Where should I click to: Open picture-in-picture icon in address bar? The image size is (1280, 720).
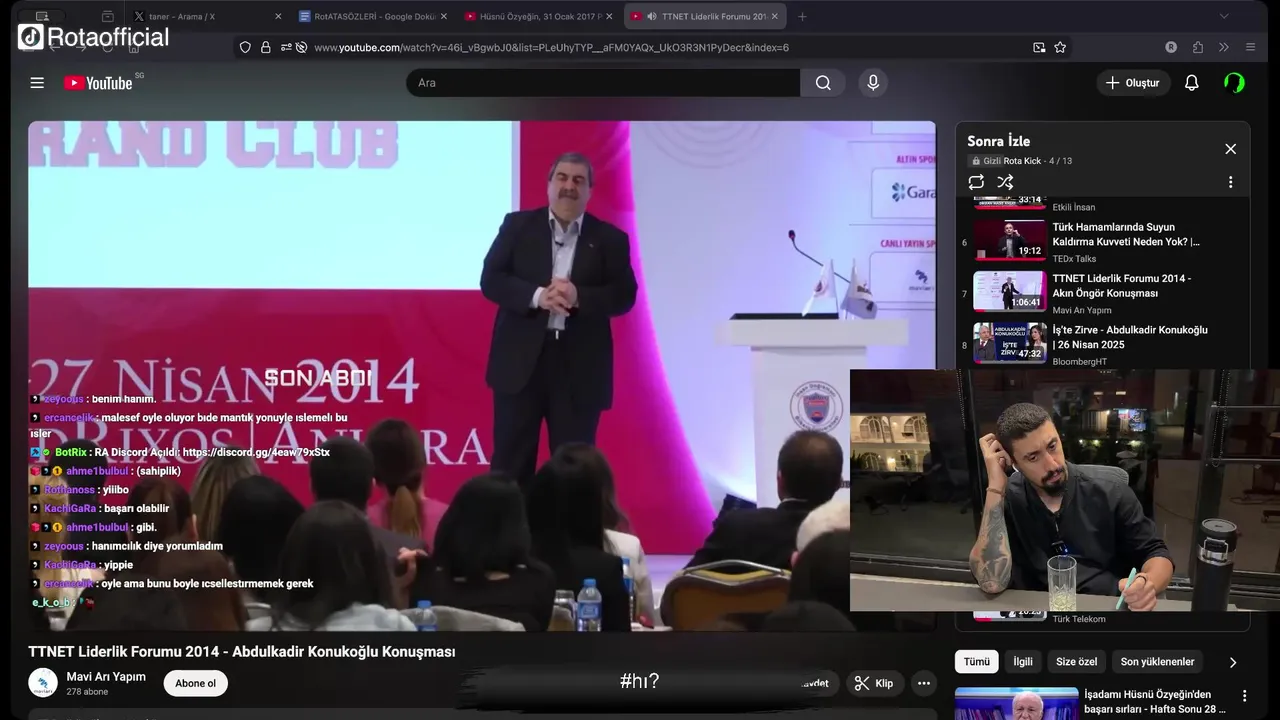pyautogui.click(x=1039, y=47)
